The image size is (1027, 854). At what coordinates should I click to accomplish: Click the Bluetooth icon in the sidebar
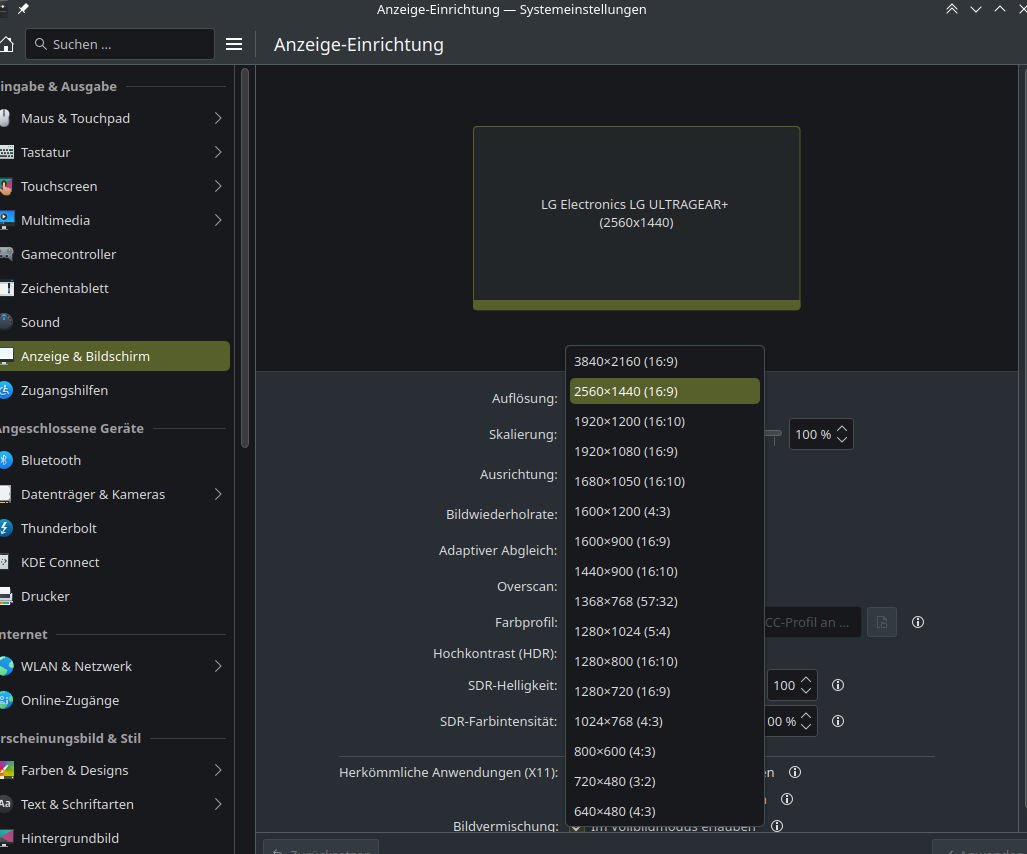point(6,460)
